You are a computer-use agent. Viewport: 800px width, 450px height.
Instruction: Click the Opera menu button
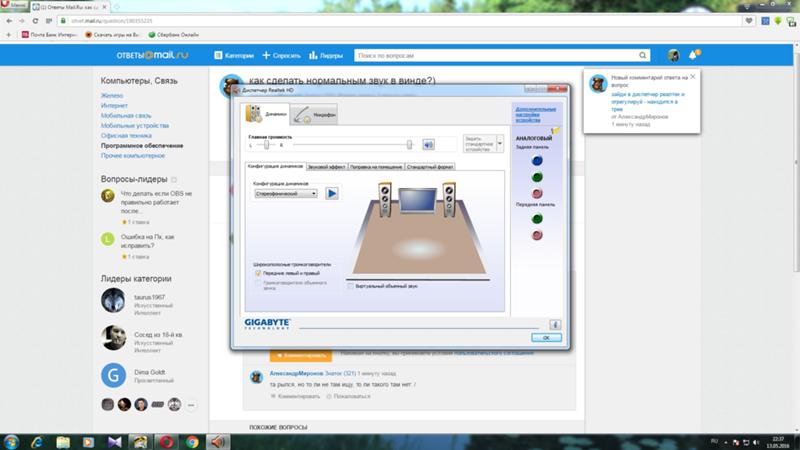pyautogui.click(x=14, y=5)
